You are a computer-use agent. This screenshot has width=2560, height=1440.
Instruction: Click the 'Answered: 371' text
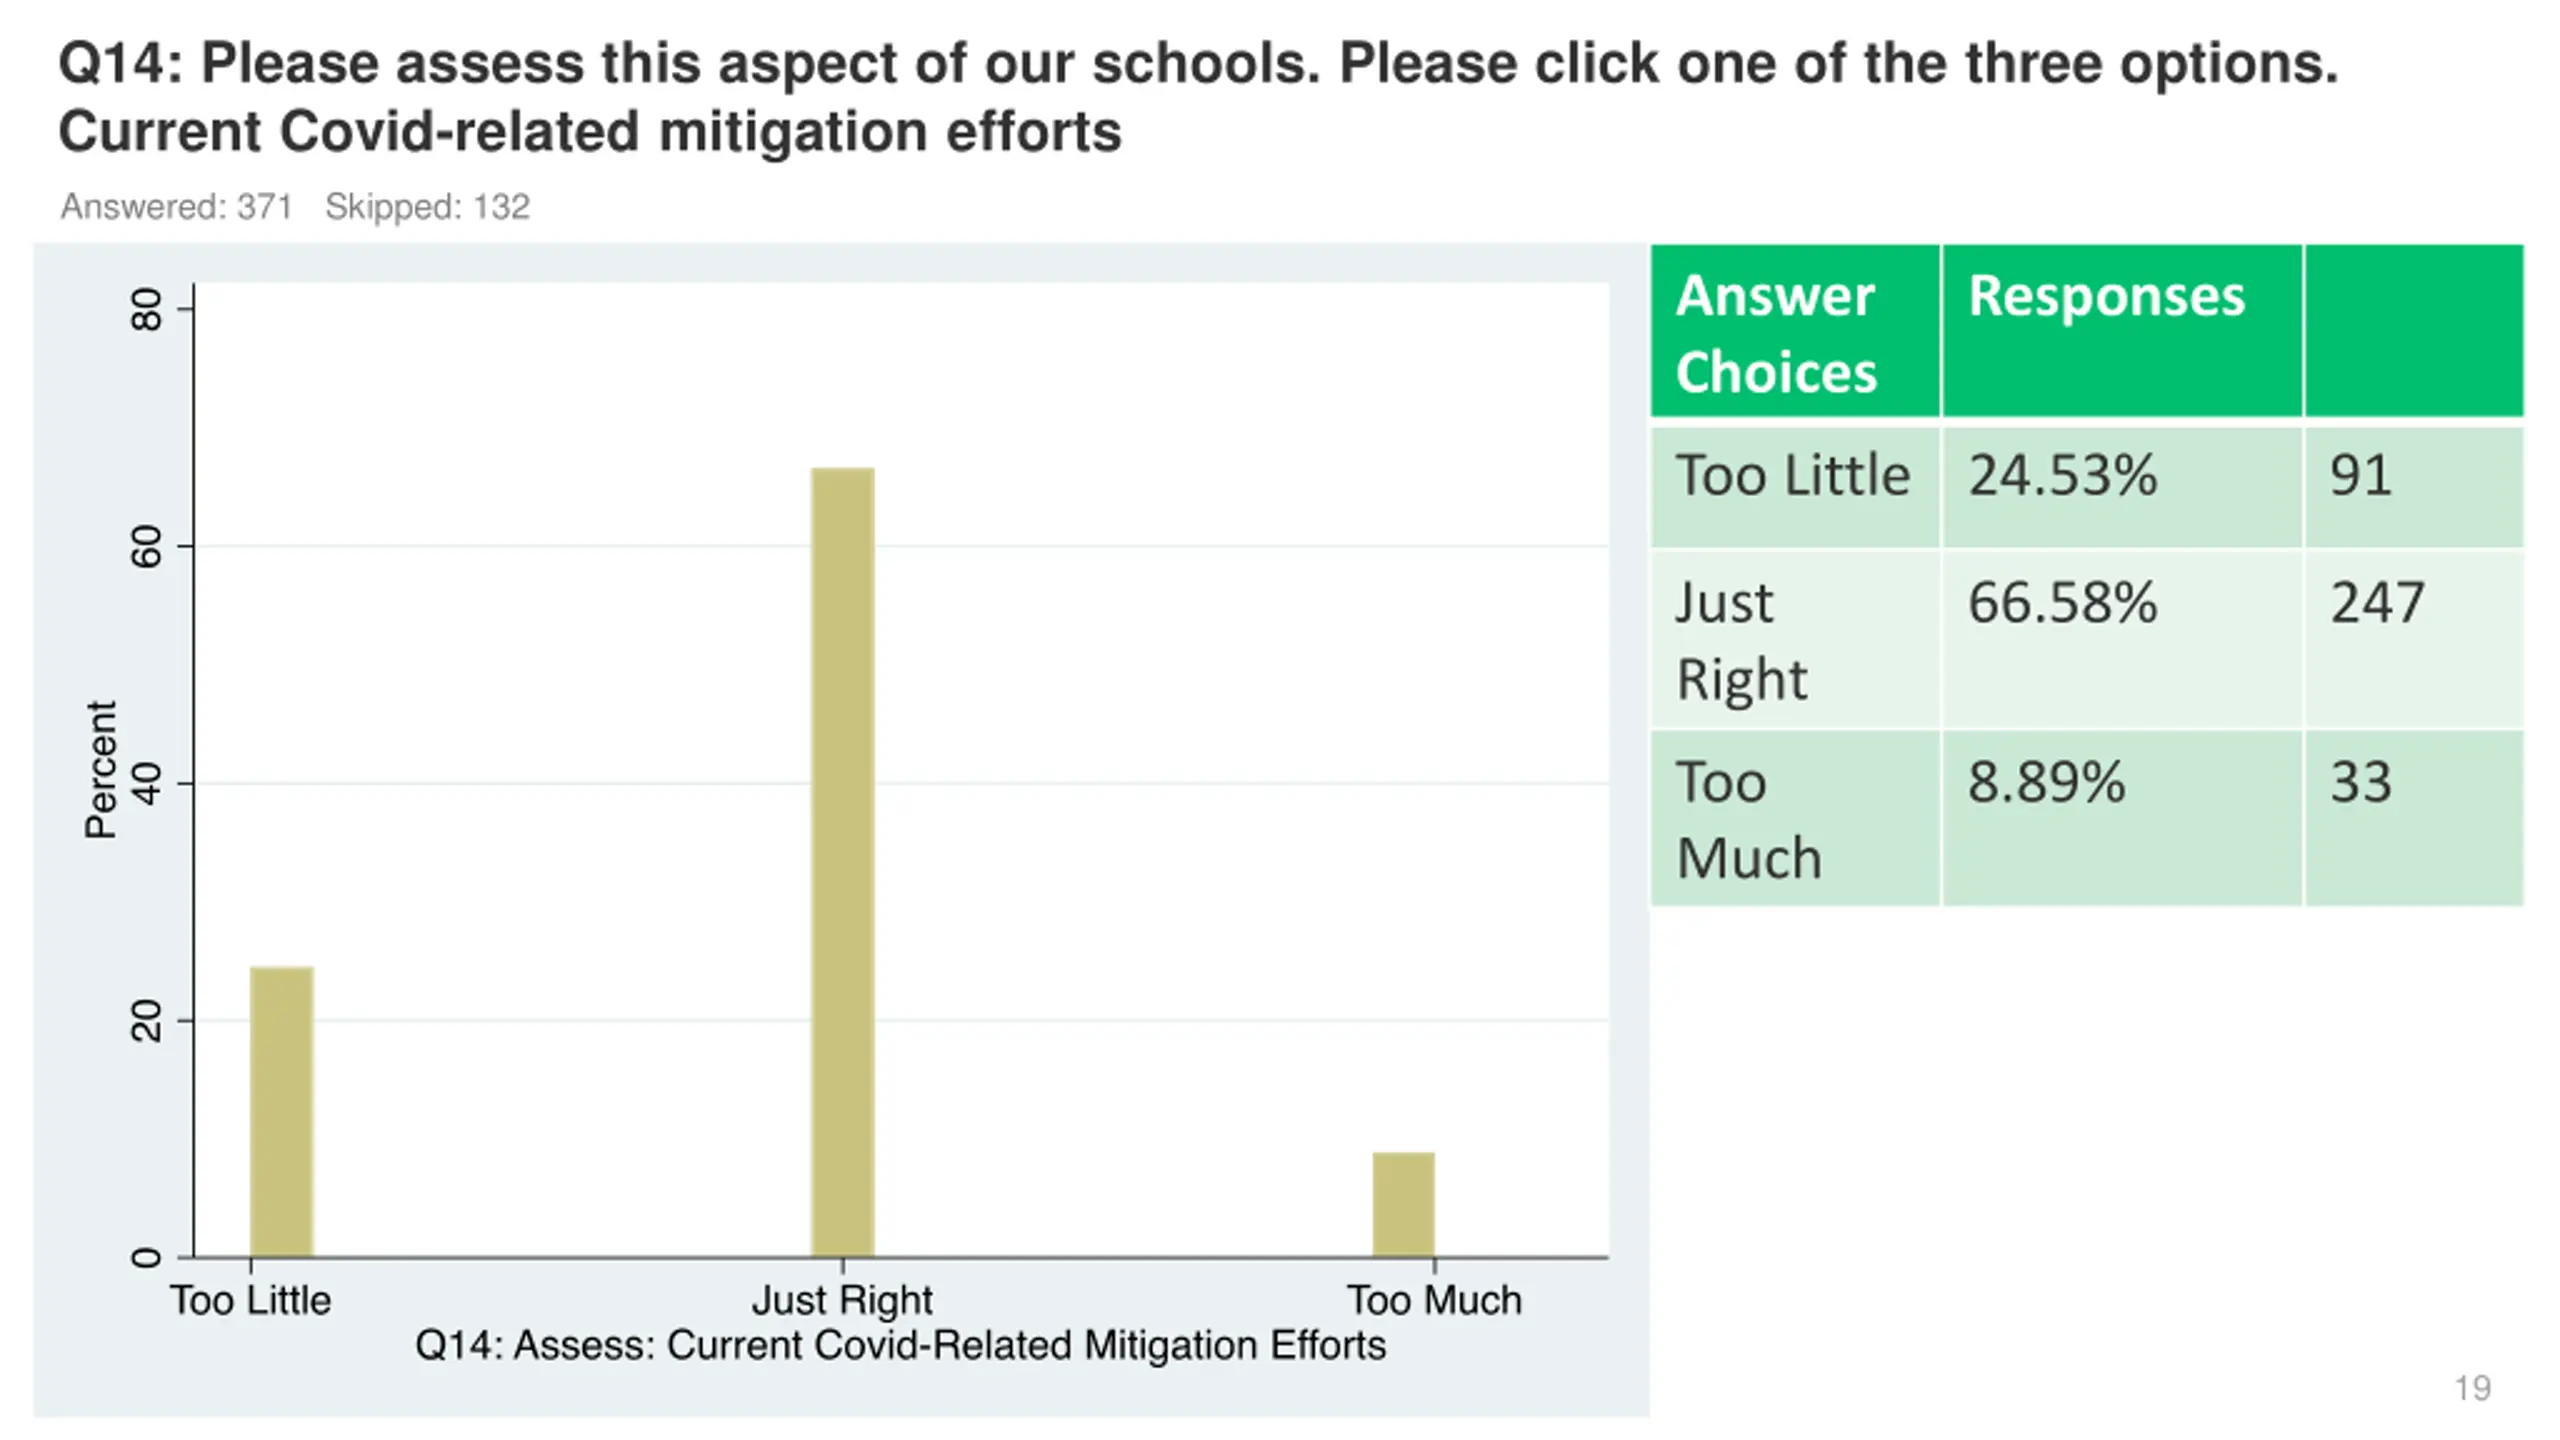176,207
